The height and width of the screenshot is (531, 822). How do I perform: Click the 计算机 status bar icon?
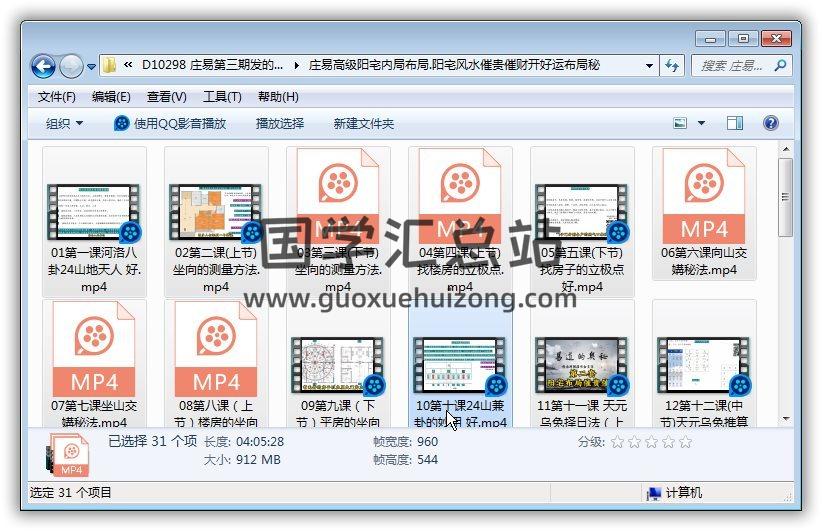654,493
